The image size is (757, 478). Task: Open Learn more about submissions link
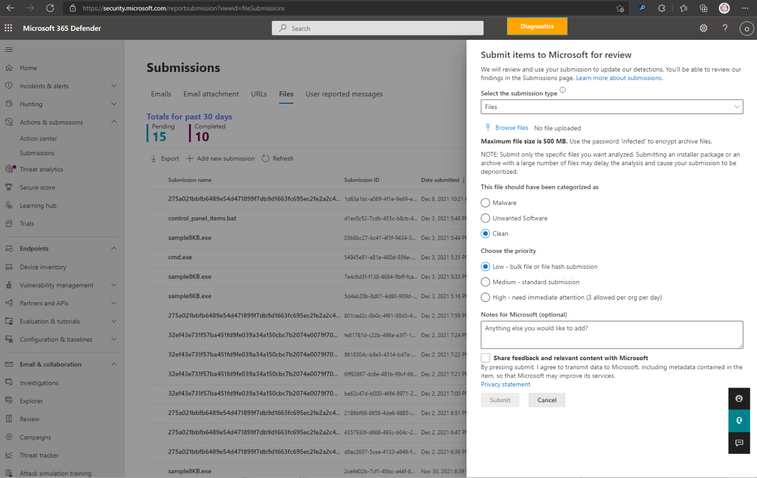(619, 78)
